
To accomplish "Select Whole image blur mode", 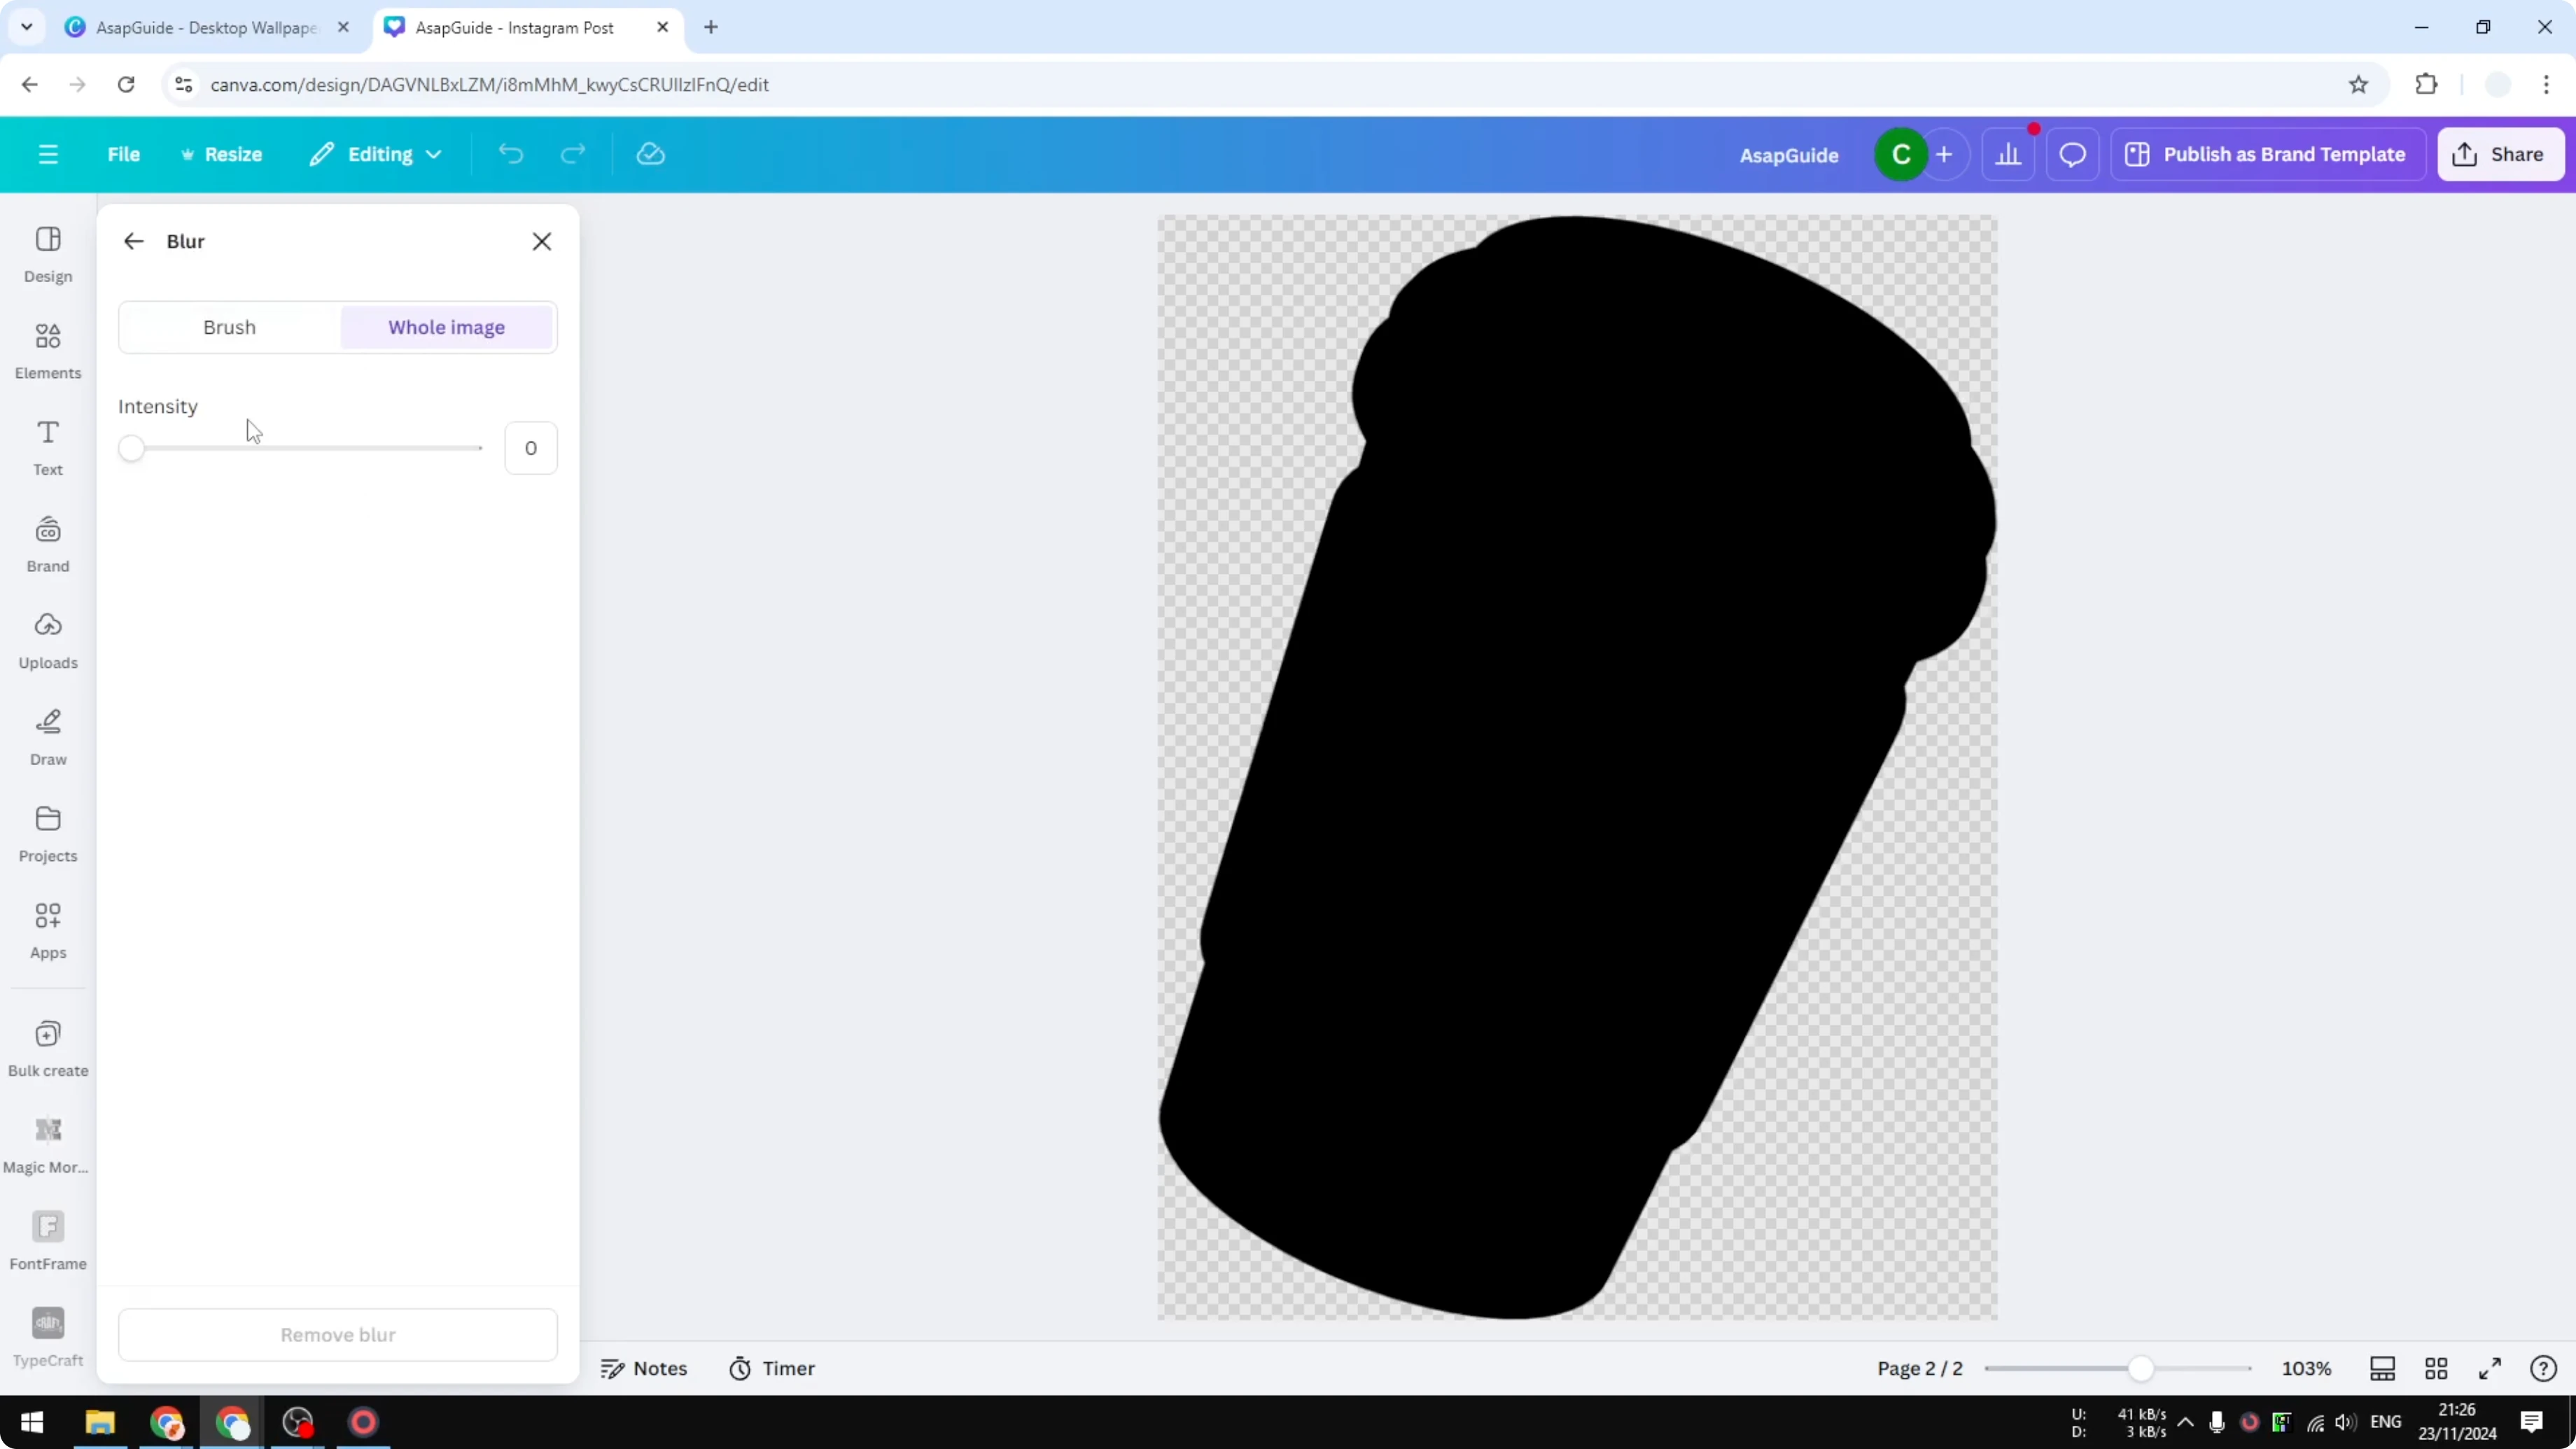I will pyautogui.click(x=446, y=327).
